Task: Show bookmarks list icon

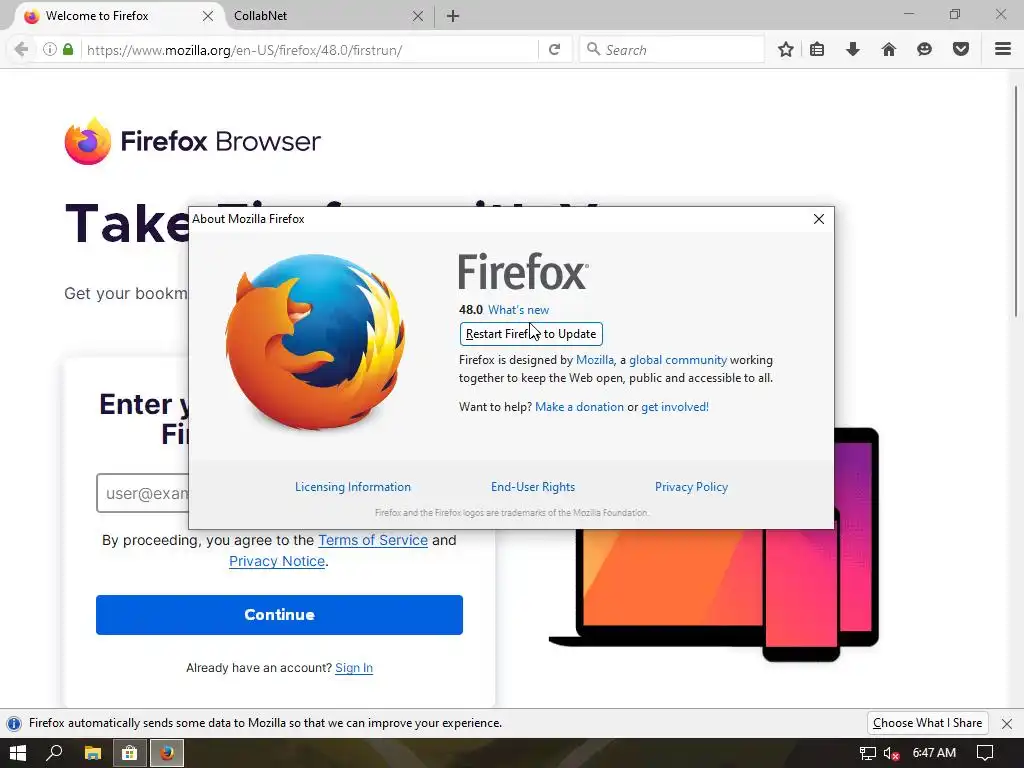Action: 817,50
